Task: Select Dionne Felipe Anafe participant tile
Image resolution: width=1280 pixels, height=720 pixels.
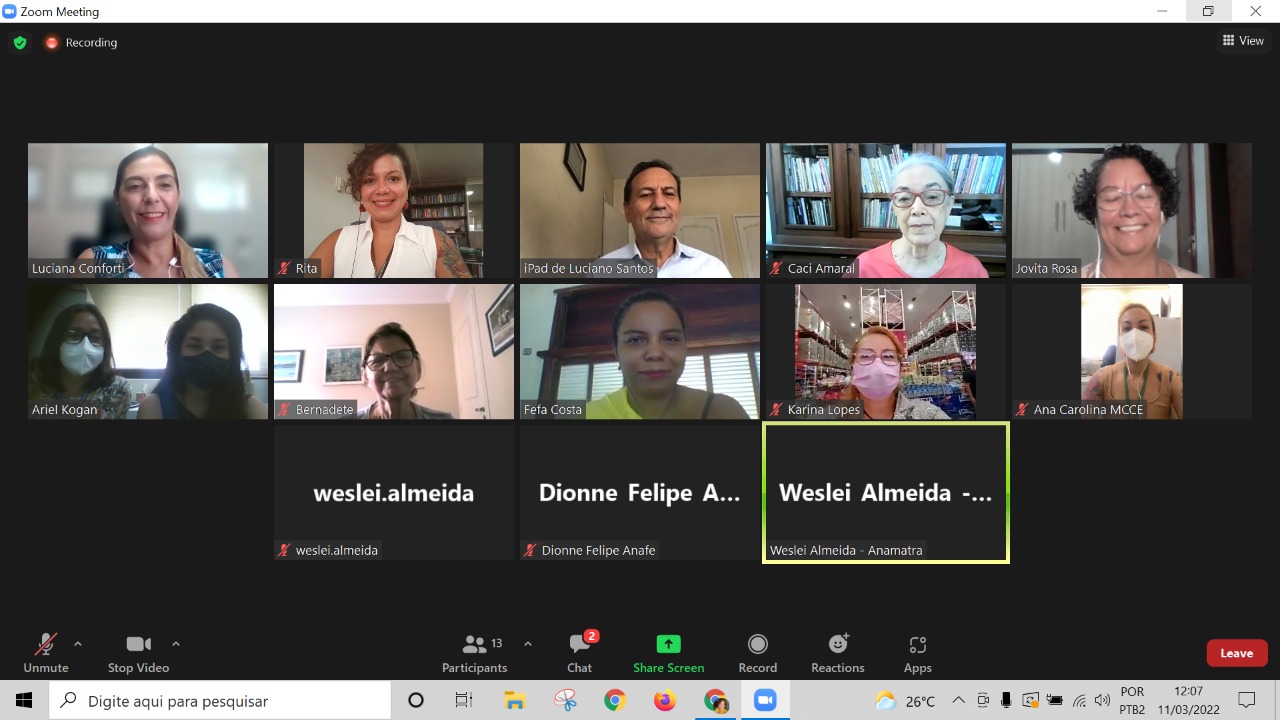Action: pos(640,492)
